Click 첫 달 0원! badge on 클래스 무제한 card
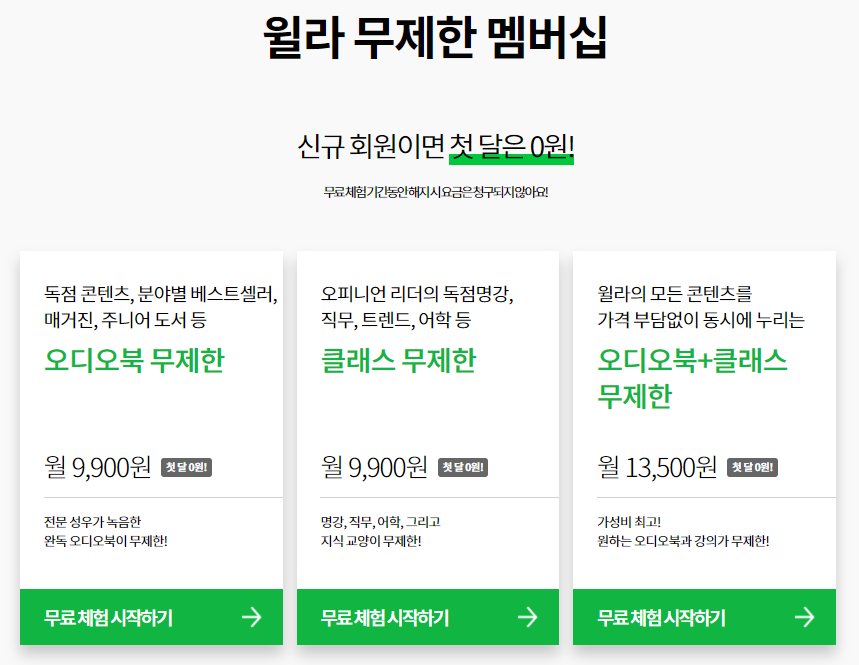Viewport: 859px width, 665px height. click(463, 467)
